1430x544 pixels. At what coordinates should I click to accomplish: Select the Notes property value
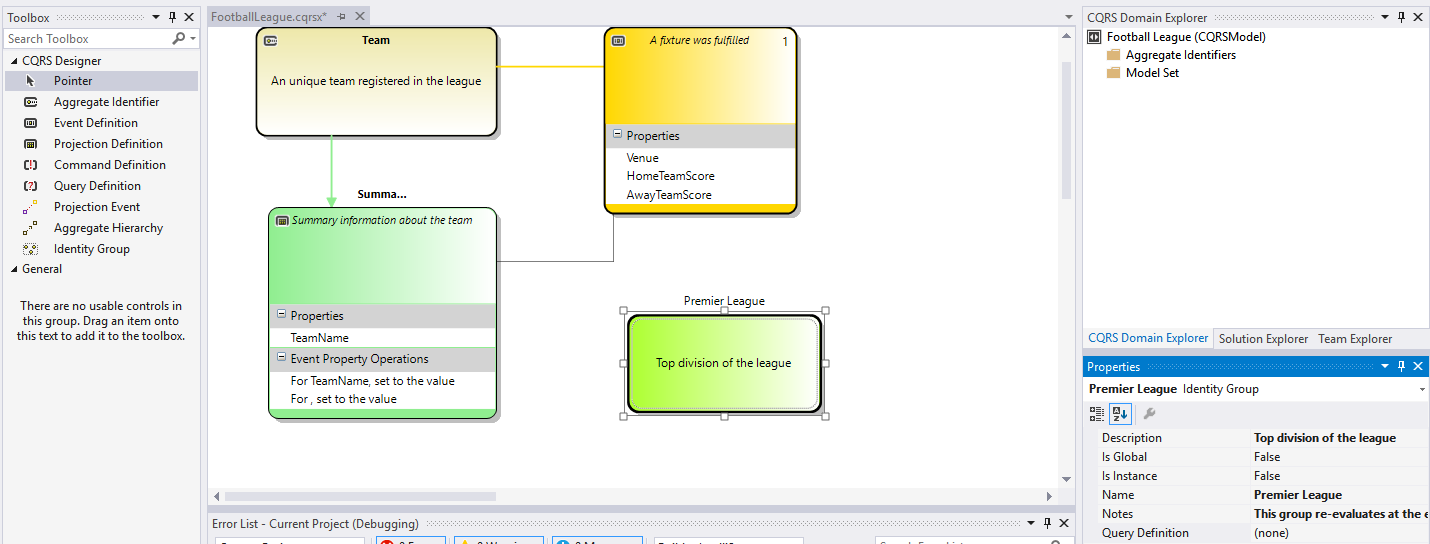(x=1339, y=514)
